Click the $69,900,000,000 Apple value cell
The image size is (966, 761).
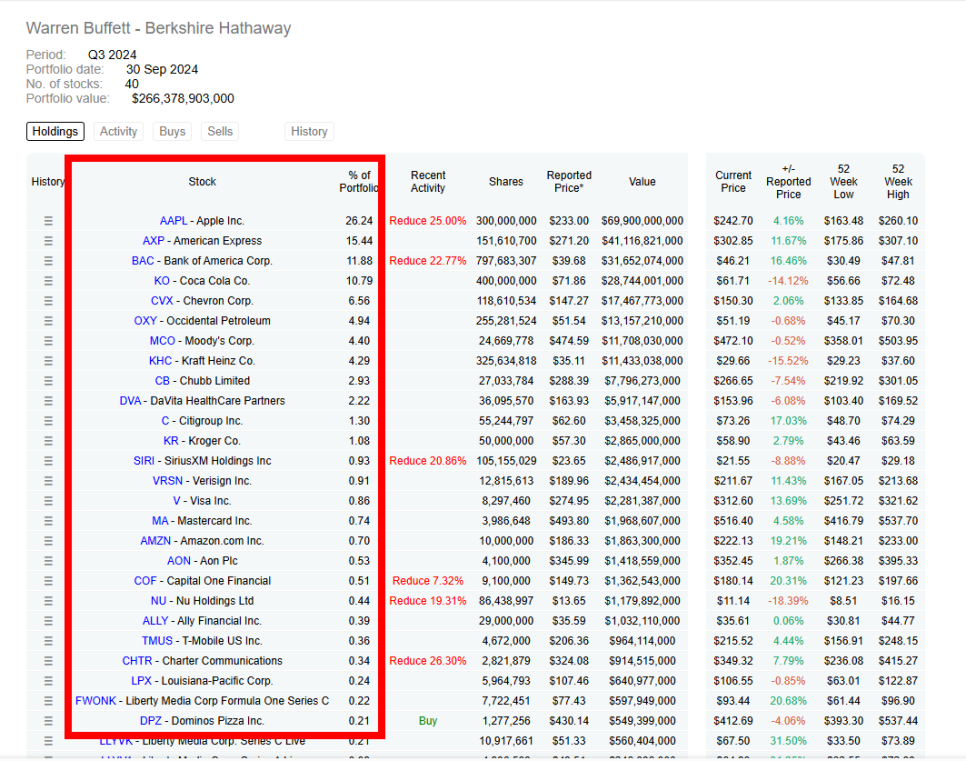point(642,221)
